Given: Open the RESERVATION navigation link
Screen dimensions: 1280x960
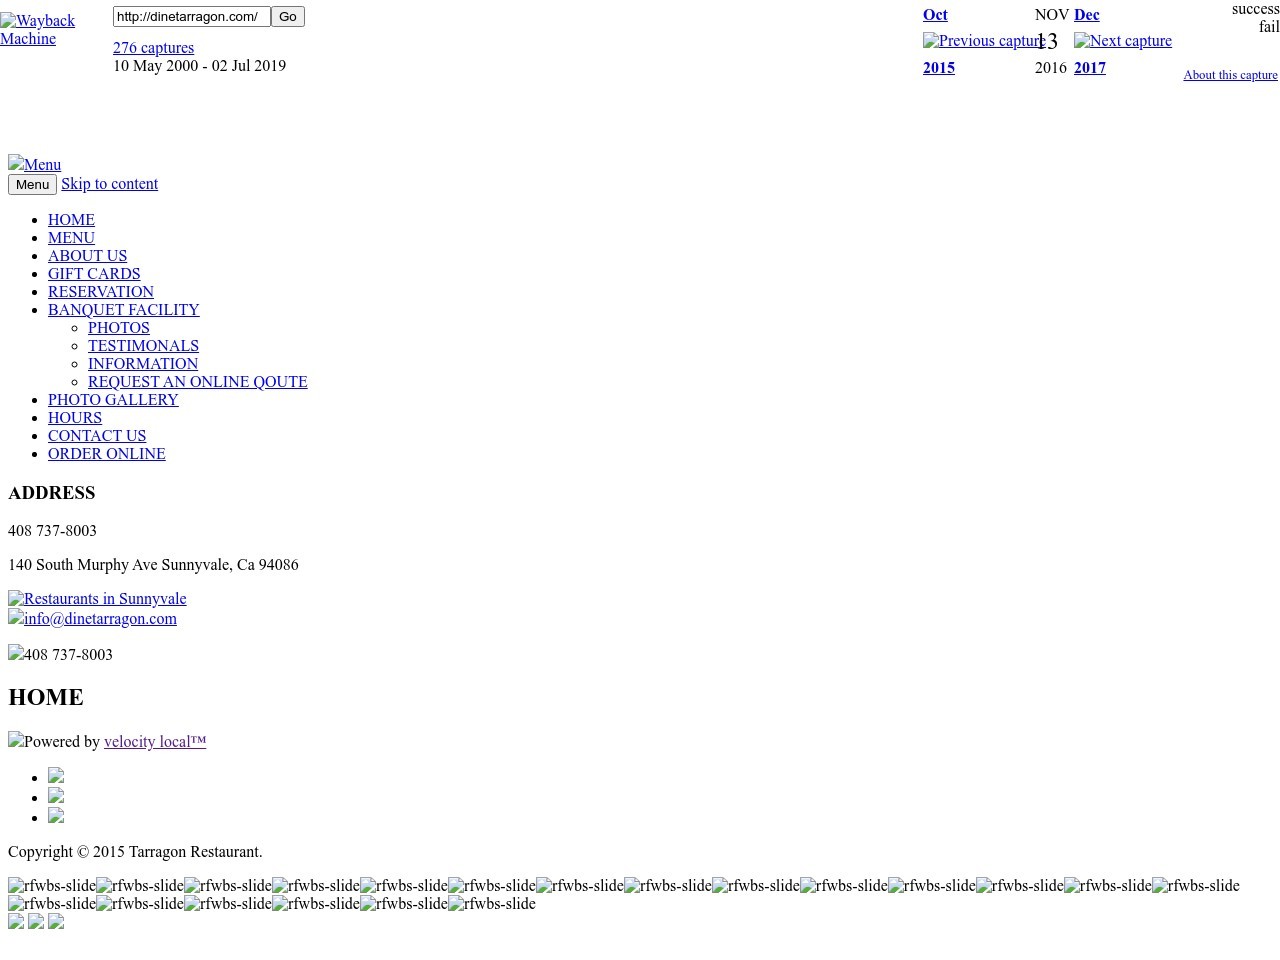Looking at the screenshot, I should 101,292.
